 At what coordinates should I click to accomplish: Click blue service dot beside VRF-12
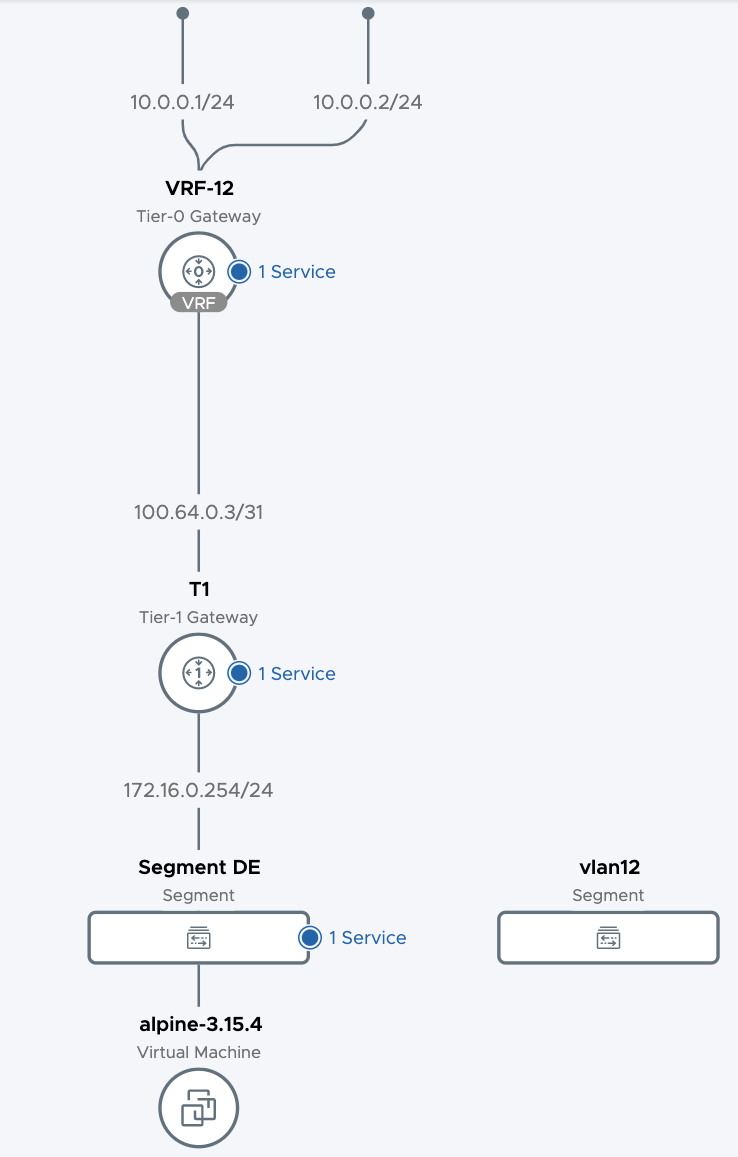click(239, 271)
